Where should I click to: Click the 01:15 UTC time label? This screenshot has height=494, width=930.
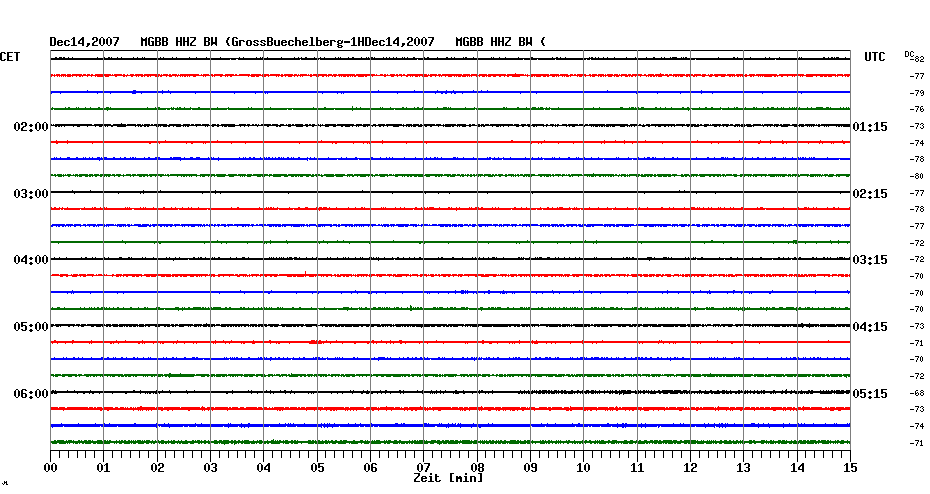point(870,127)
